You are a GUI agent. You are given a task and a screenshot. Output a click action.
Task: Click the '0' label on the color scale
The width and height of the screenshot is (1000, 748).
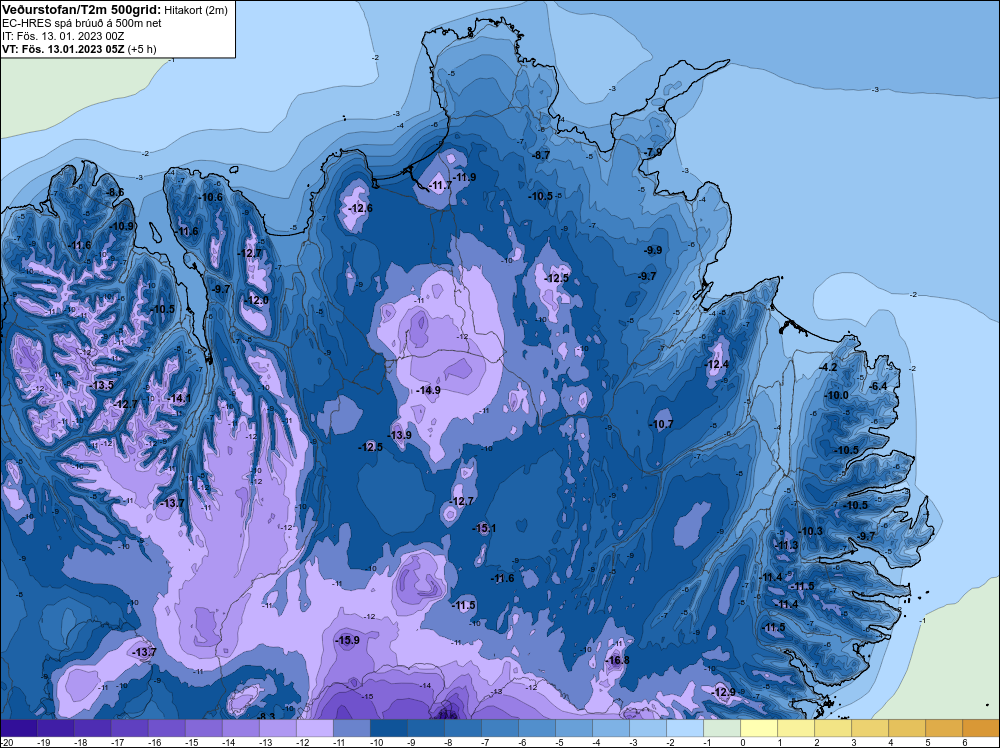(x=743, y=742)
